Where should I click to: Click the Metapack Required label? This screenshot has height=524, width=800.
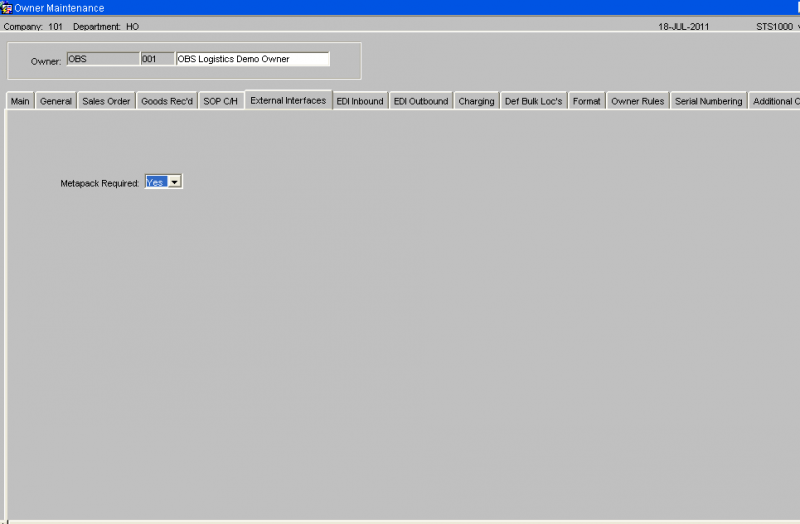99,183
